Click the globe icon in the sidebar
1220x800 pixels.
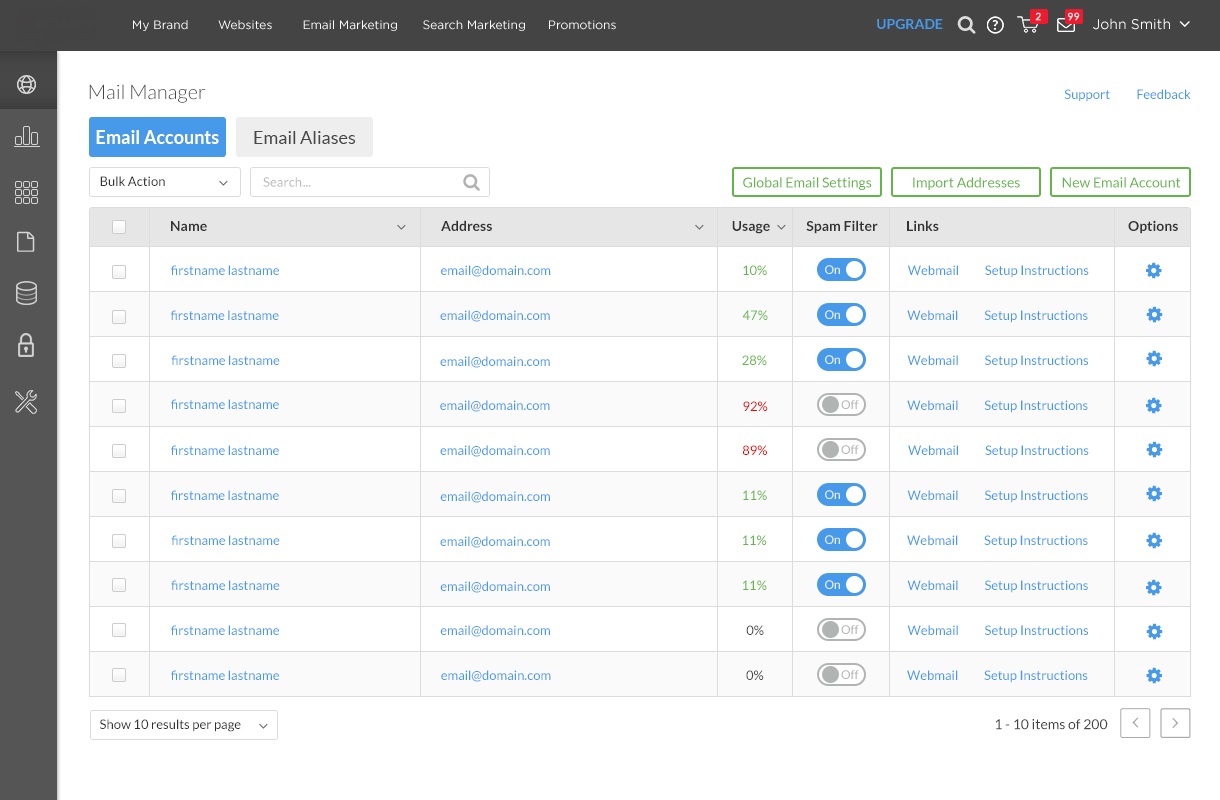point(27,84)
